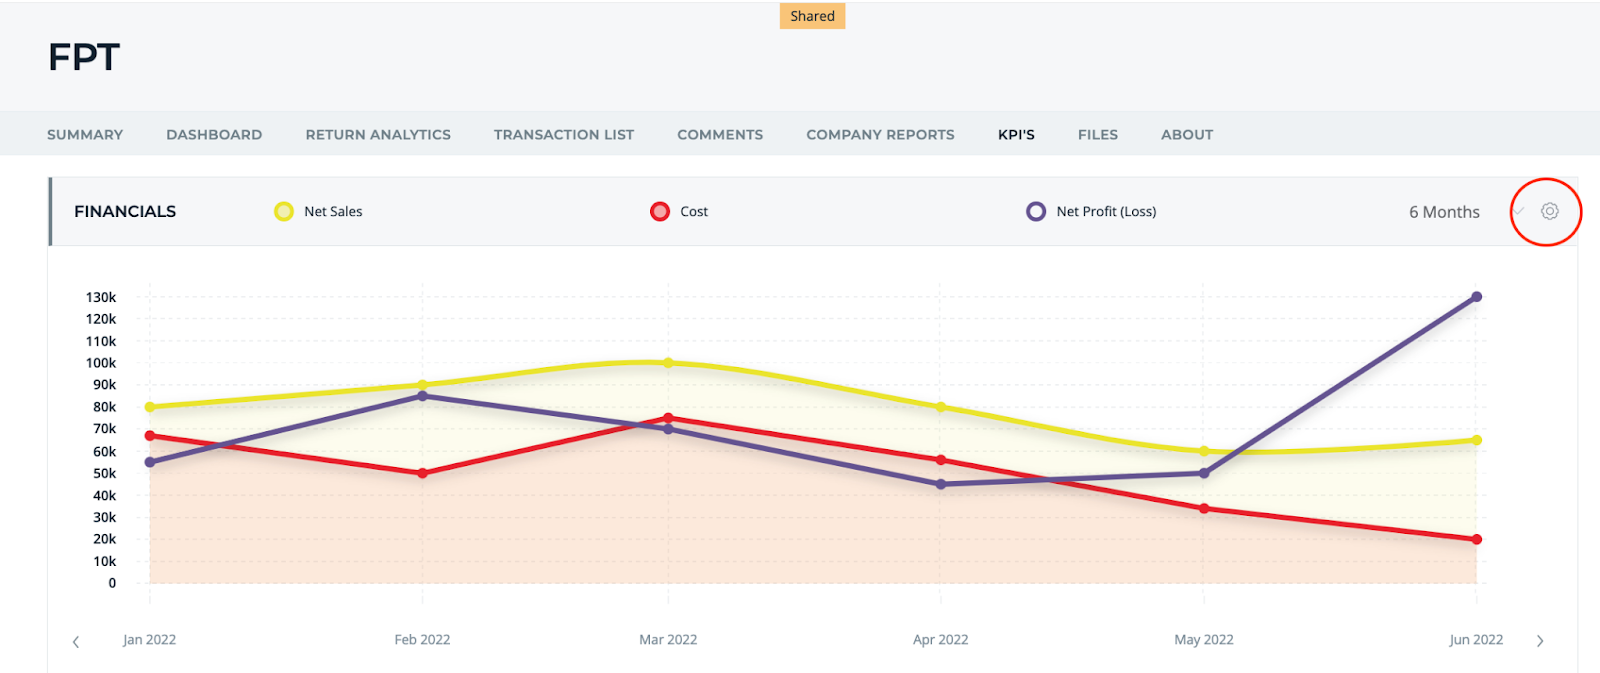Toggle the Cost red legend circle
The width and height of the screenshot is (1600, 673).
[660, 211]
